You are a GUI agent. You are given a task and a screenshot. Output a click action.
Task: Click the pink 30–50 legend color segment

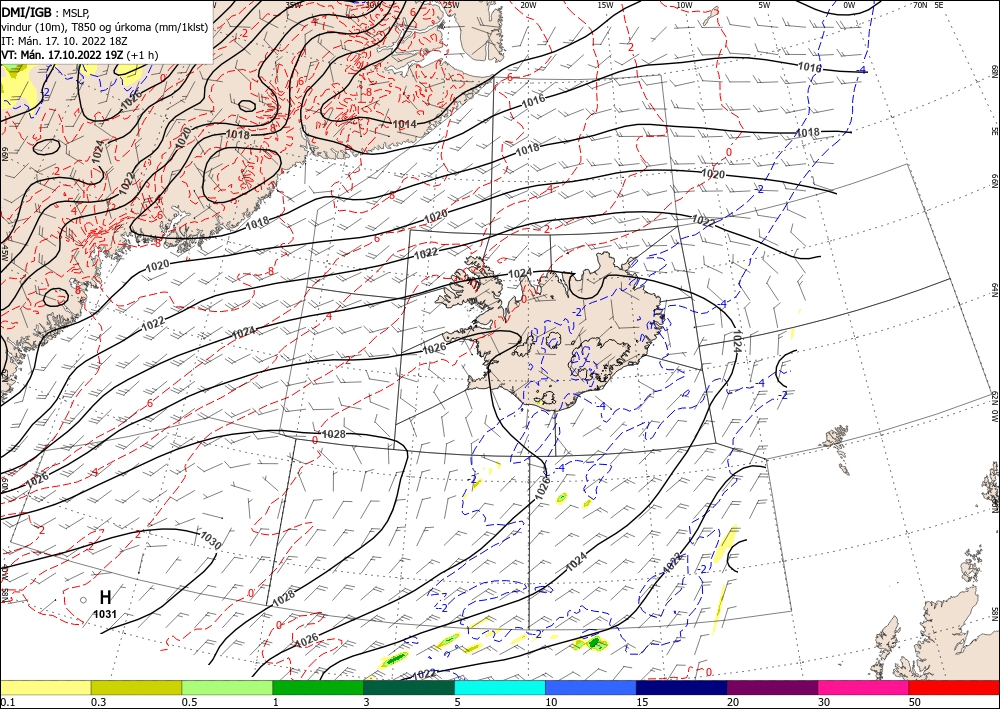(864, 687)
